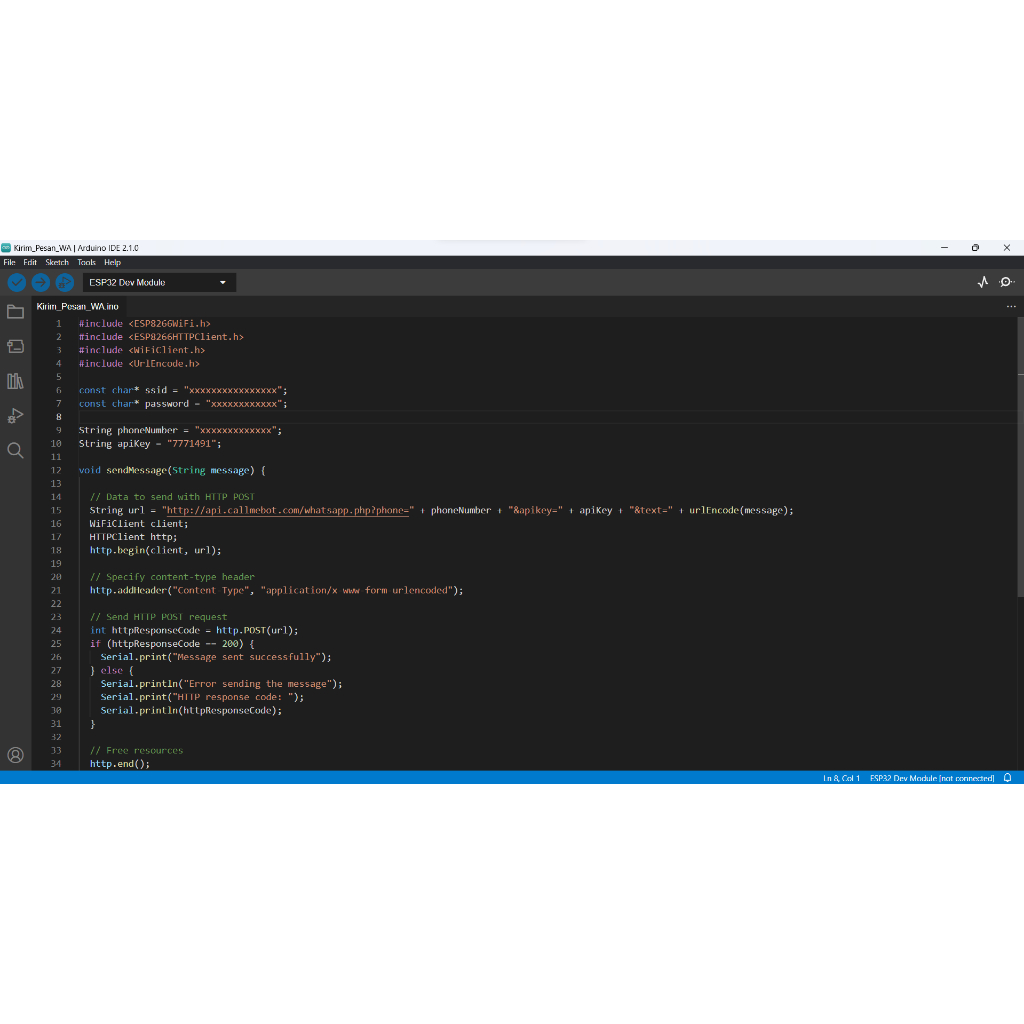Click line number 12 in gutter
Image resolution: width=1024 pixels, height=1024 pixels.
point(56,470)
